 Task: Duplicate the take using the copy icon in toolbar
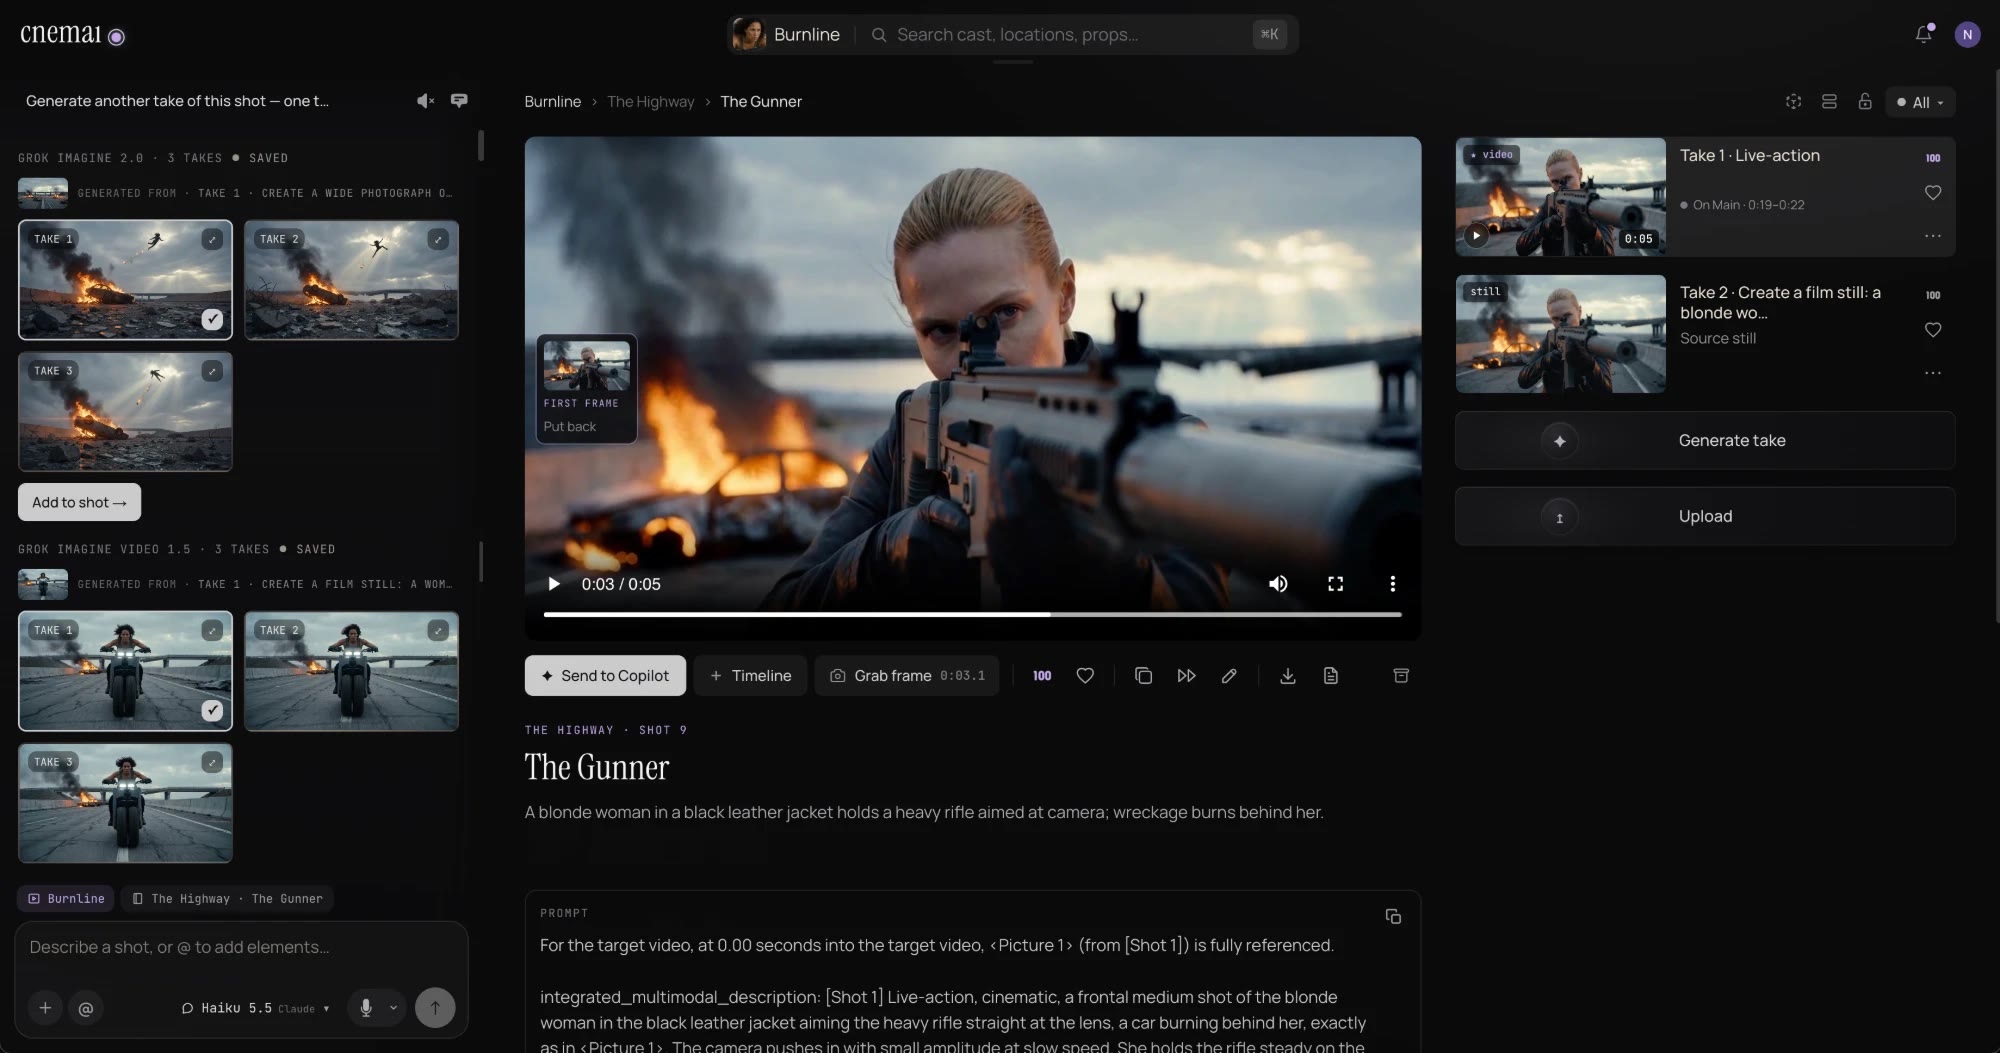tap(1143, 676)
